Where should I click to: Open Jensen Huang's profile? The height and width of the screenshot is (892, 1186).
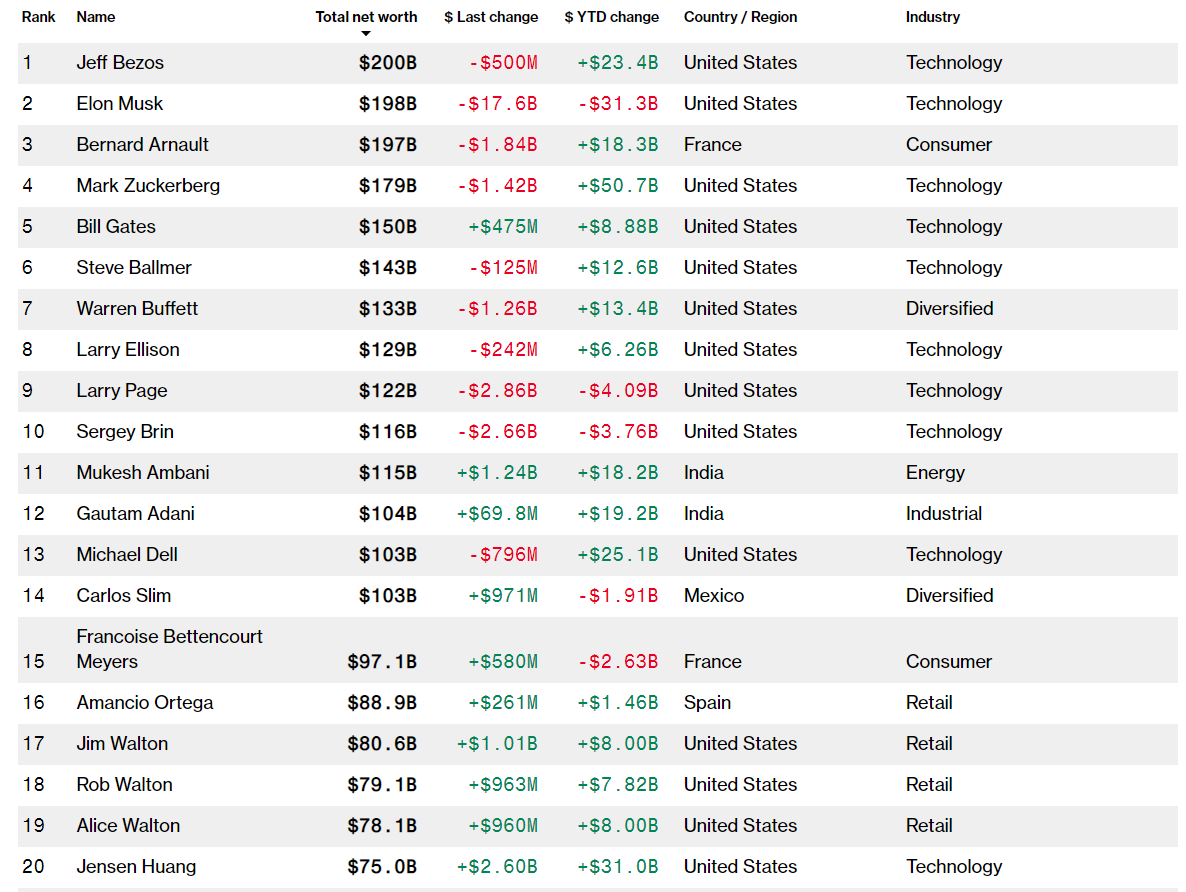[x=136, y=867]
